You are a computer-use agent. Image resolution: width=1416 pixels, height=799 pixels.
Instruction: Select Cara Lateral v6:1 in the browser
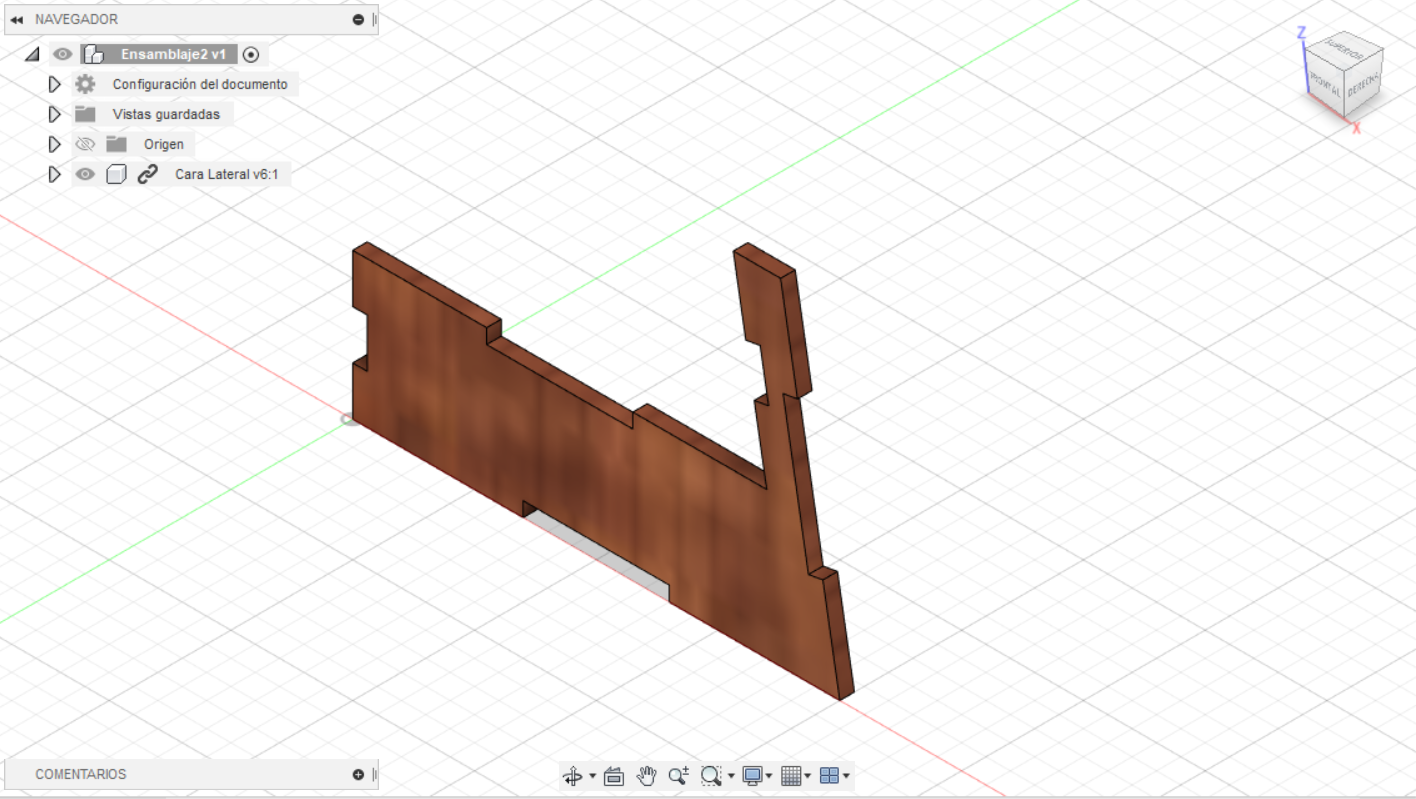pos(226,174)
